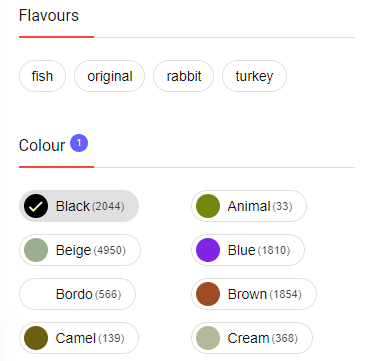
Task: Pick the dark olive Camel swatch
Action: (36, 338)
